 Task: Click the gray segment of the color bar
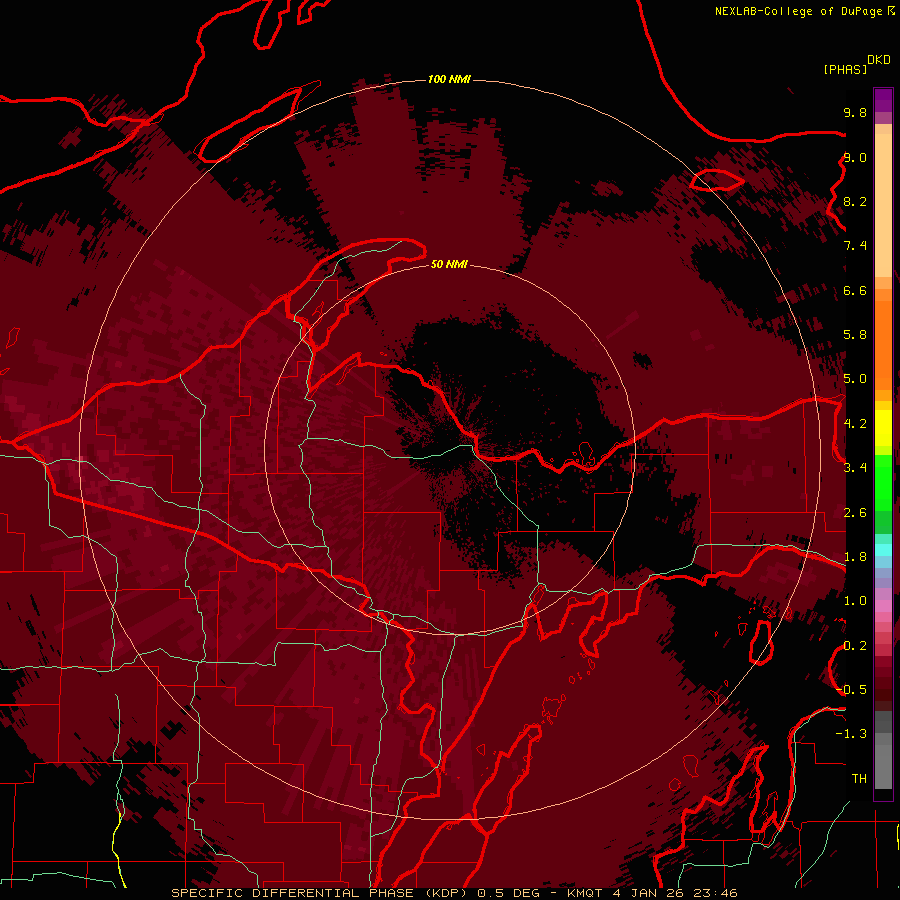coord(883,752)
